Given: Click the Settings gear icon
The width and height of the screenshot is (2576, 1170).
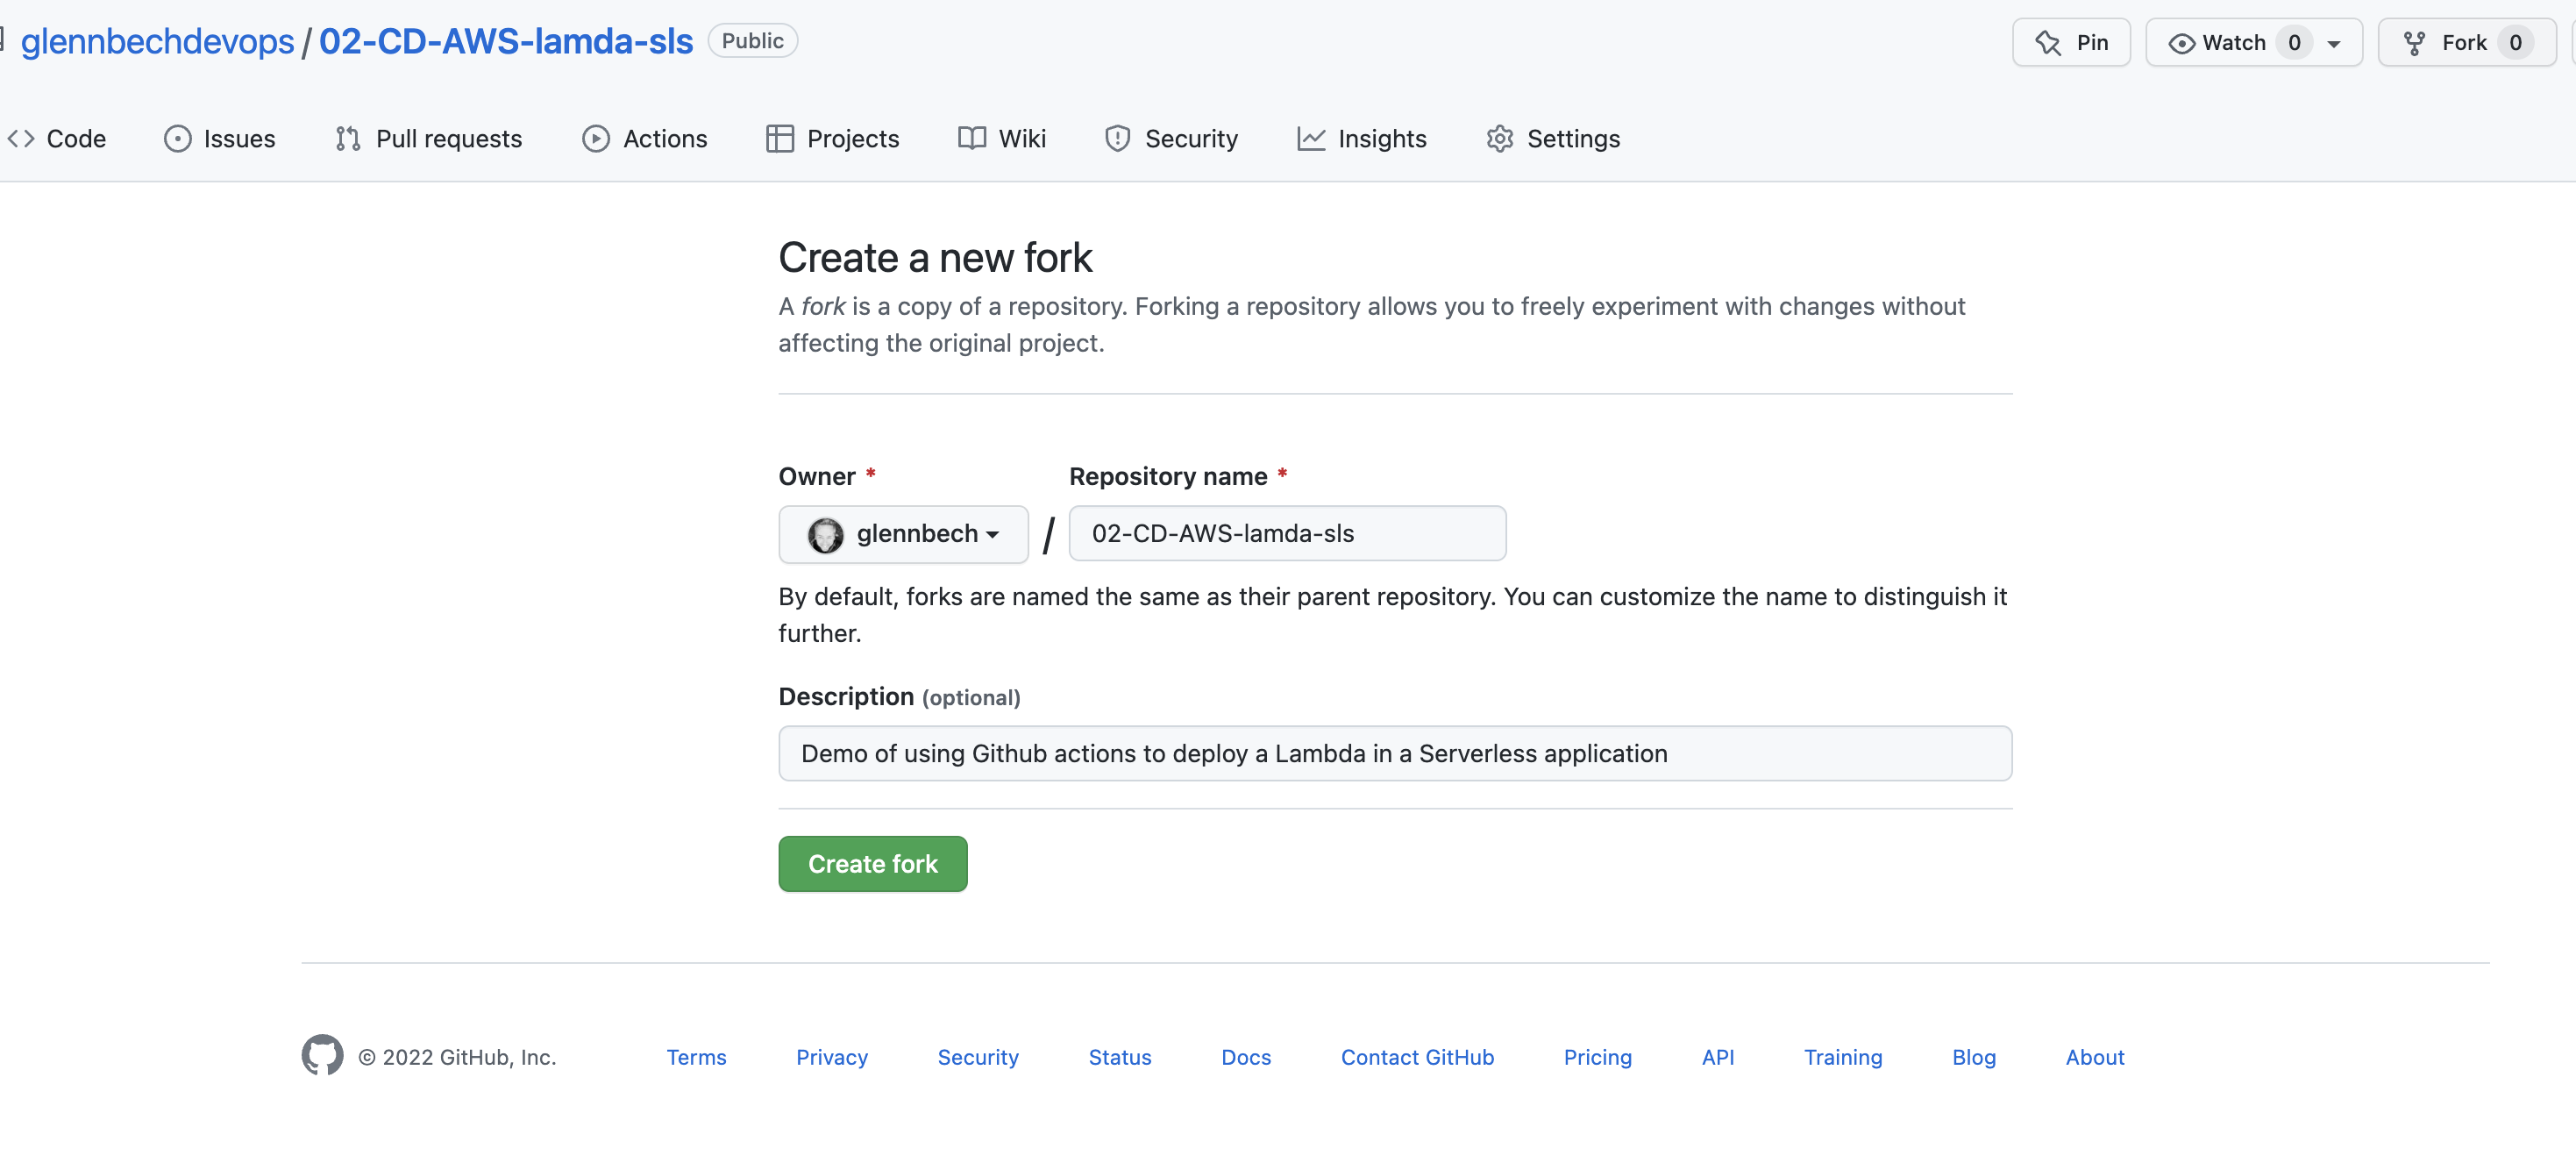Looking at the screenshot, I should (x=1499, y=139).
